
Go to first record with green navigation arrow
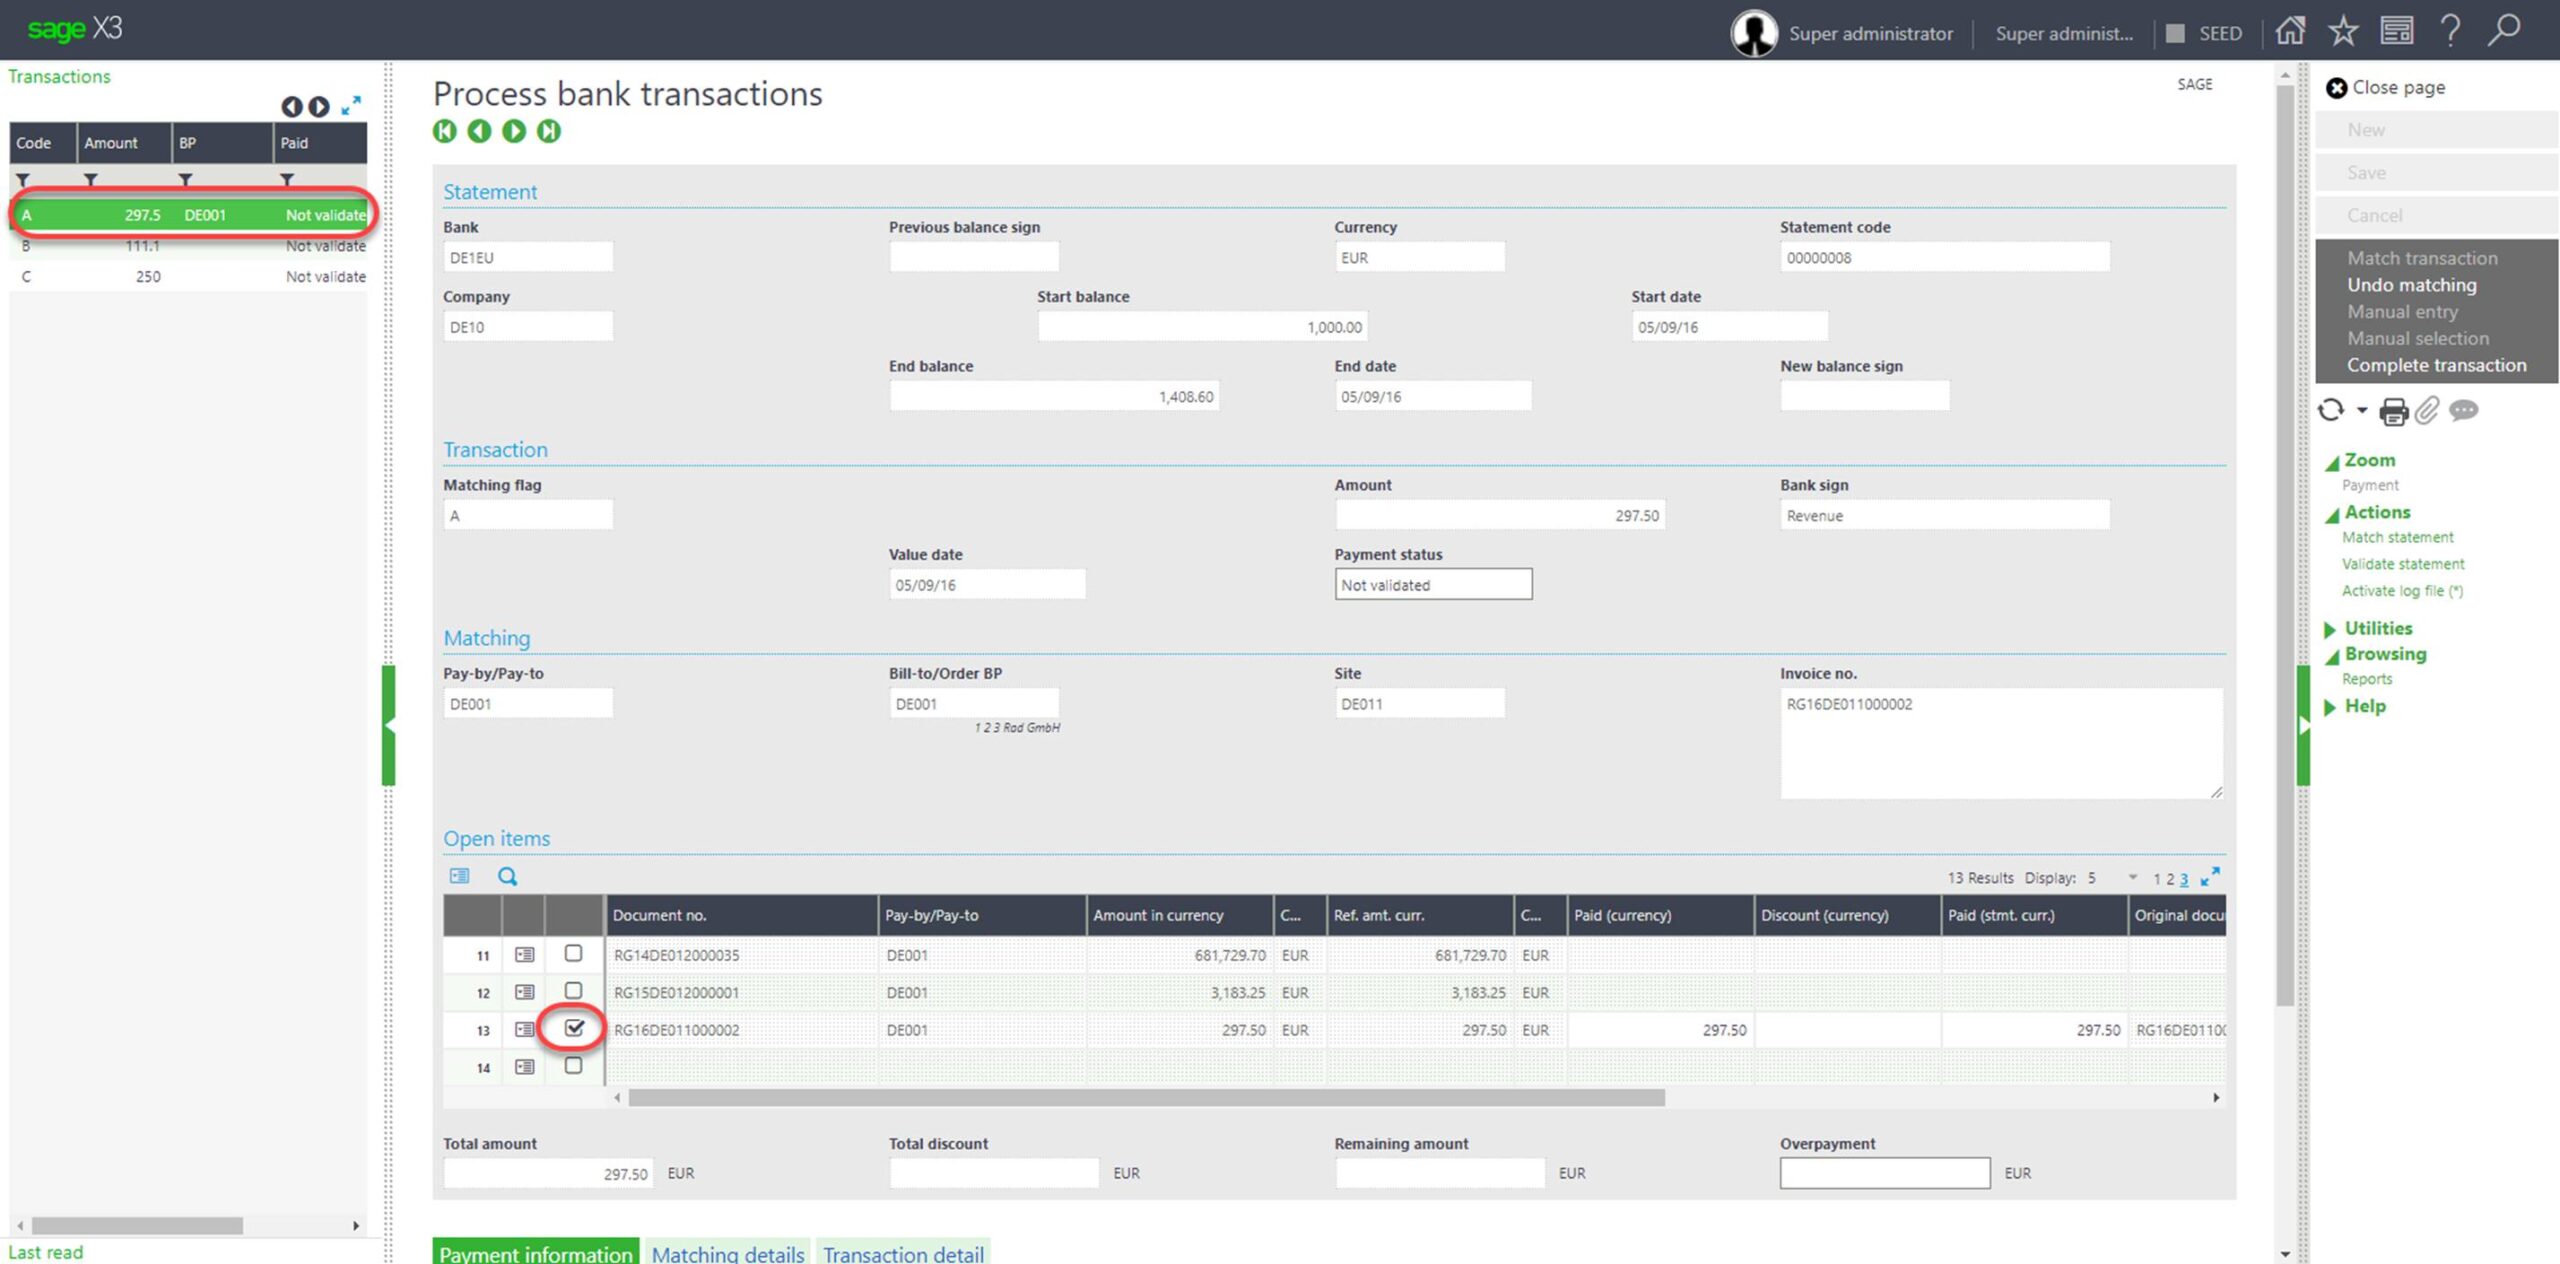445,131
